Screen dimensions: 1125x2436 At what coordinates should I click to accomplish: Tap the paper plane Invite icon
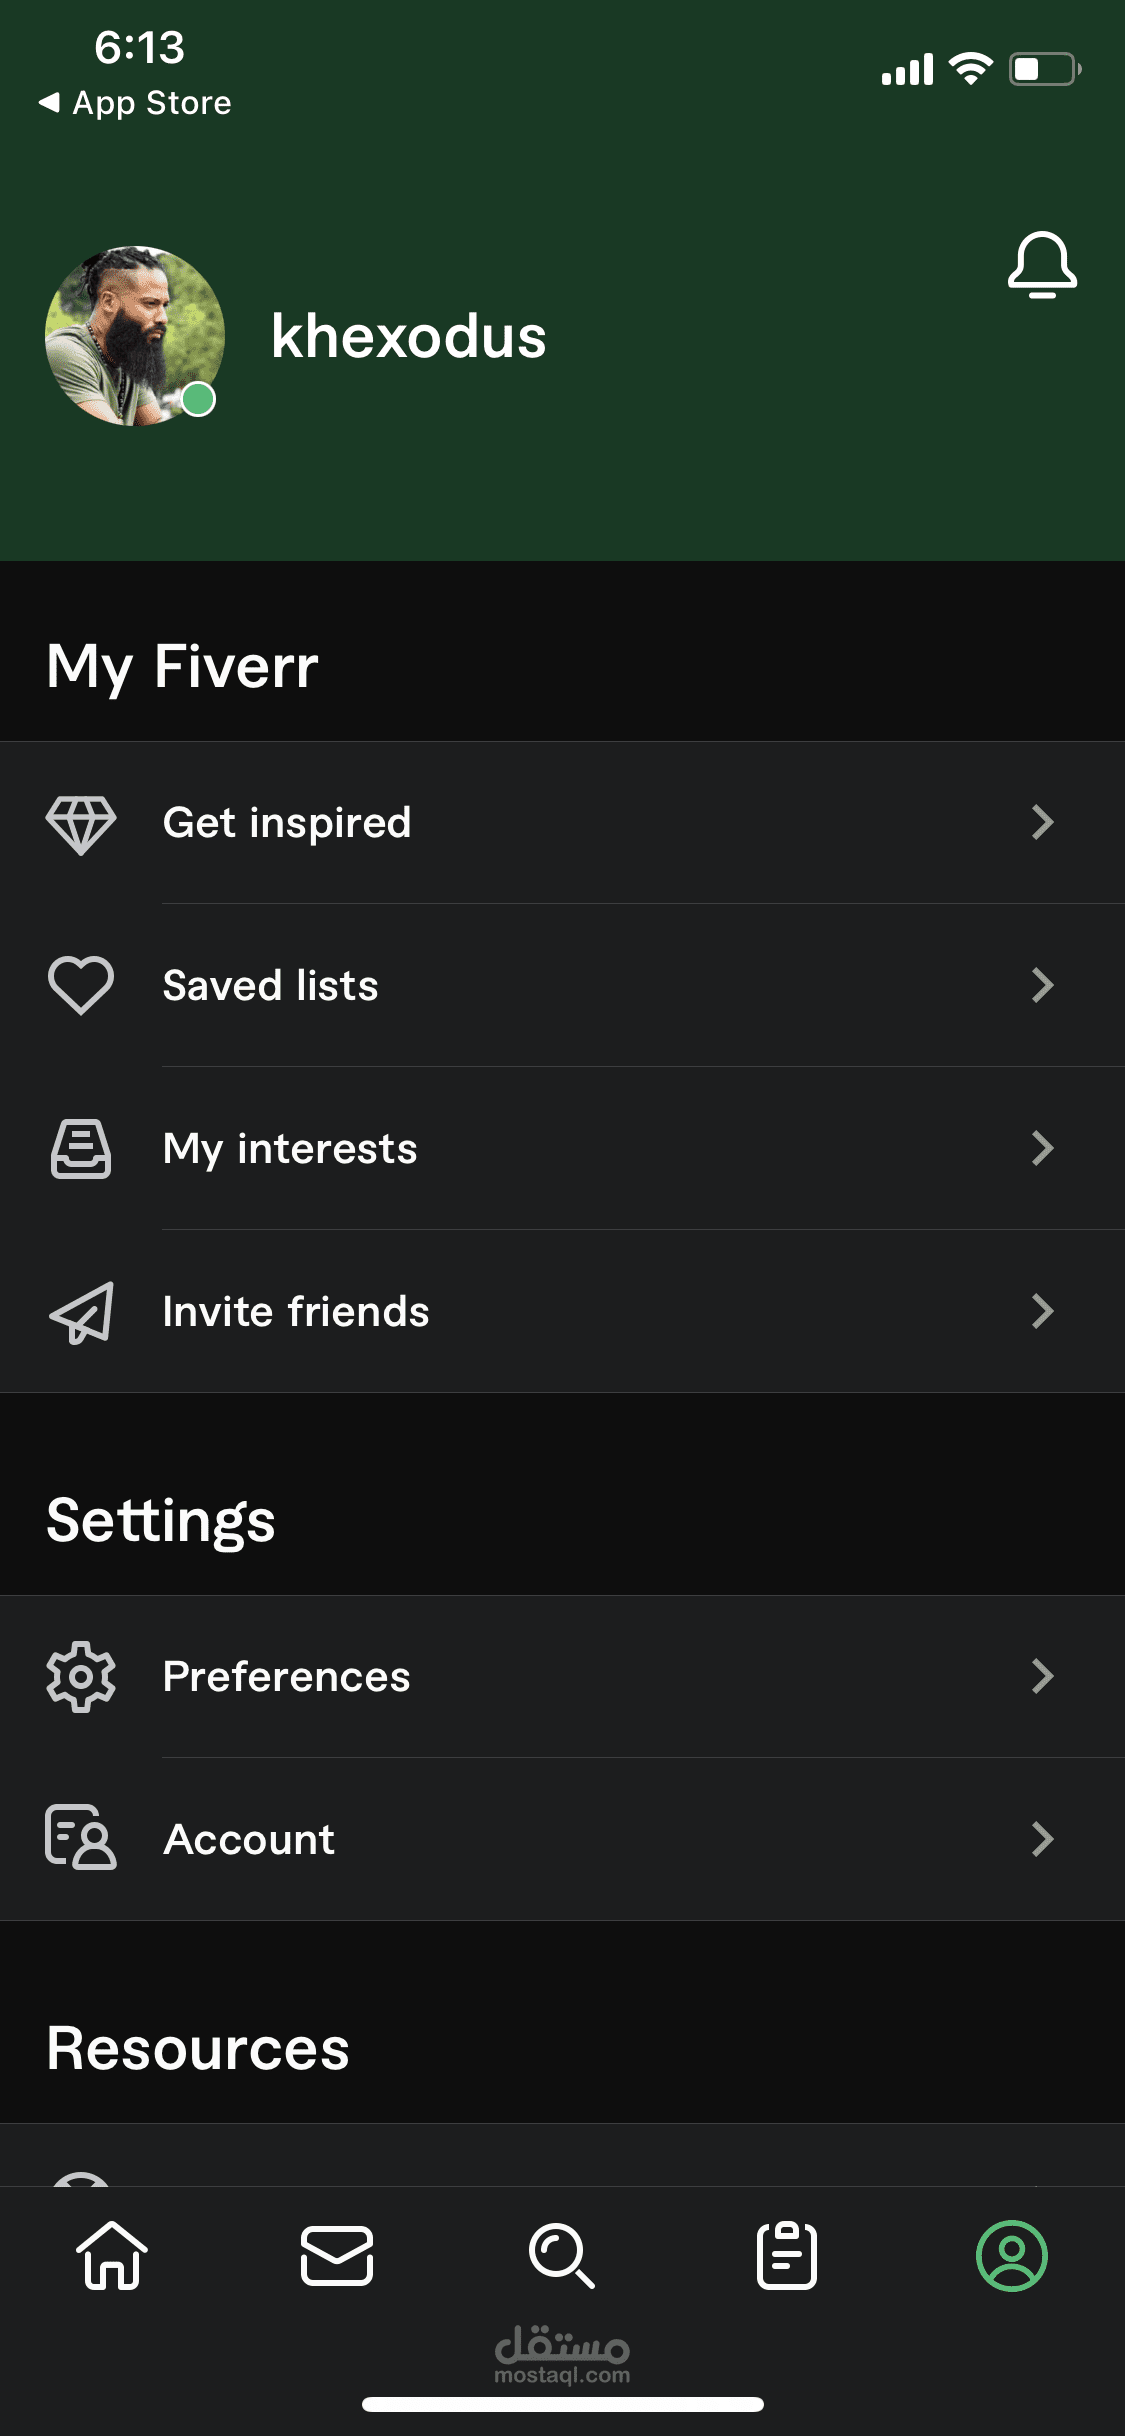(x=81, y=1312)
